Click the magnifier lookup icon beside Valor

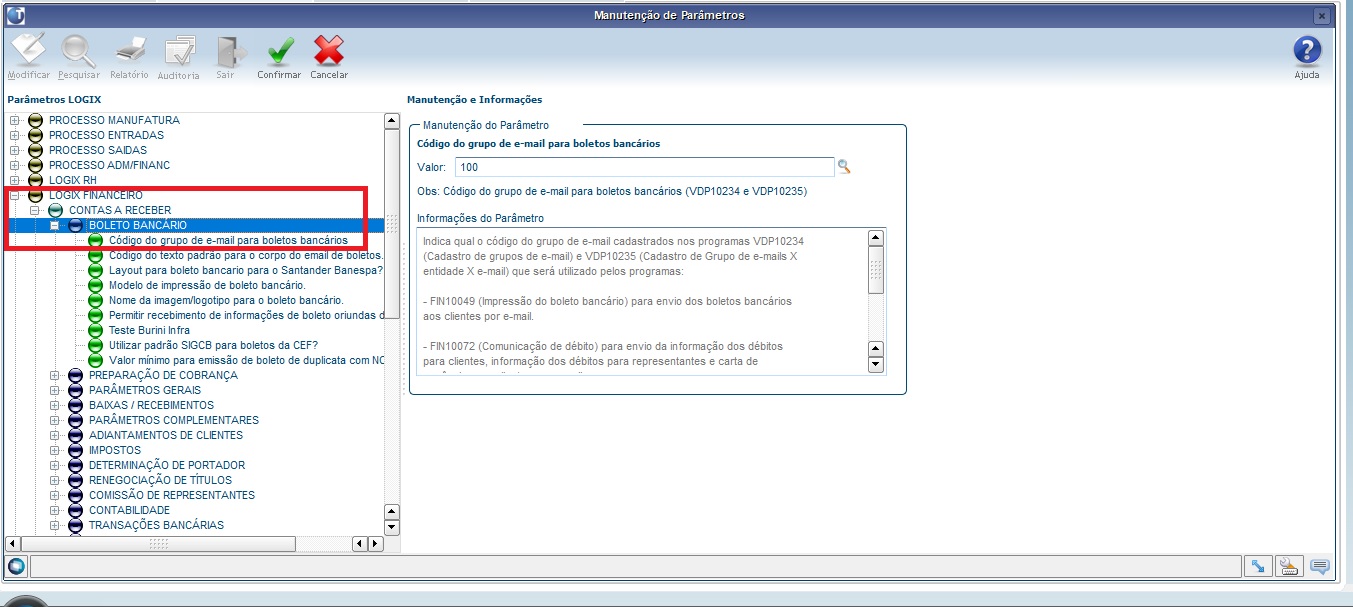844,167
